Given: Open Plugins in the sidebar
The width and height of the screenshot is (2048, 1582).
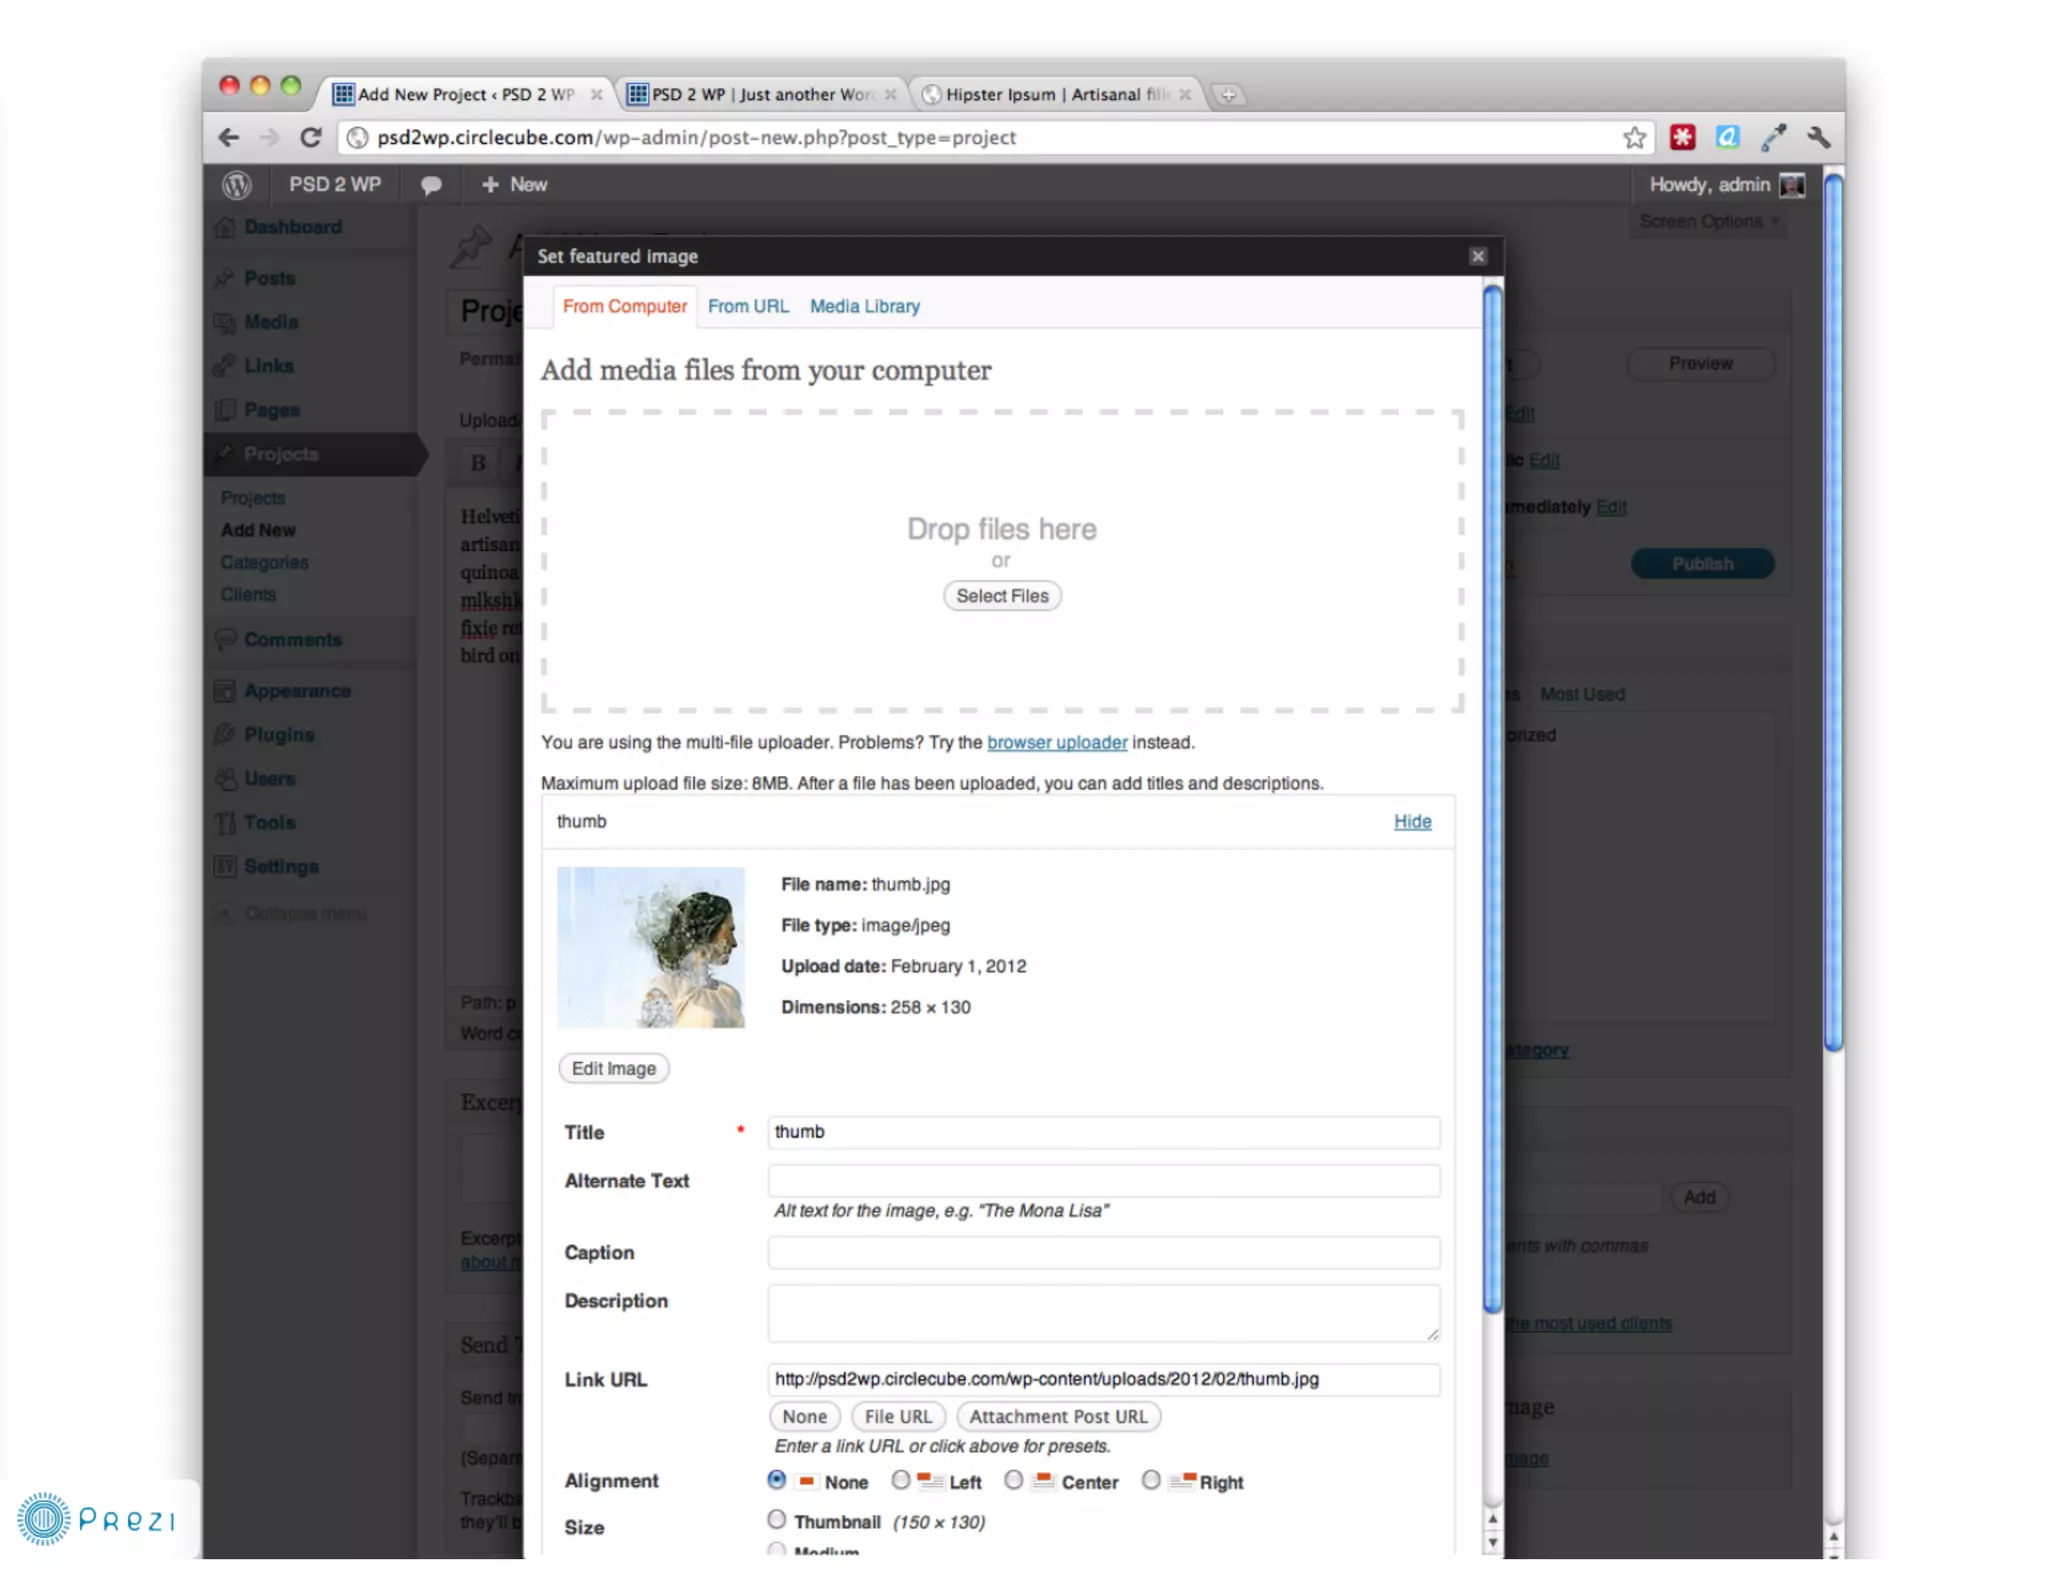Looking at the screenshot, I should pos(279,735).
